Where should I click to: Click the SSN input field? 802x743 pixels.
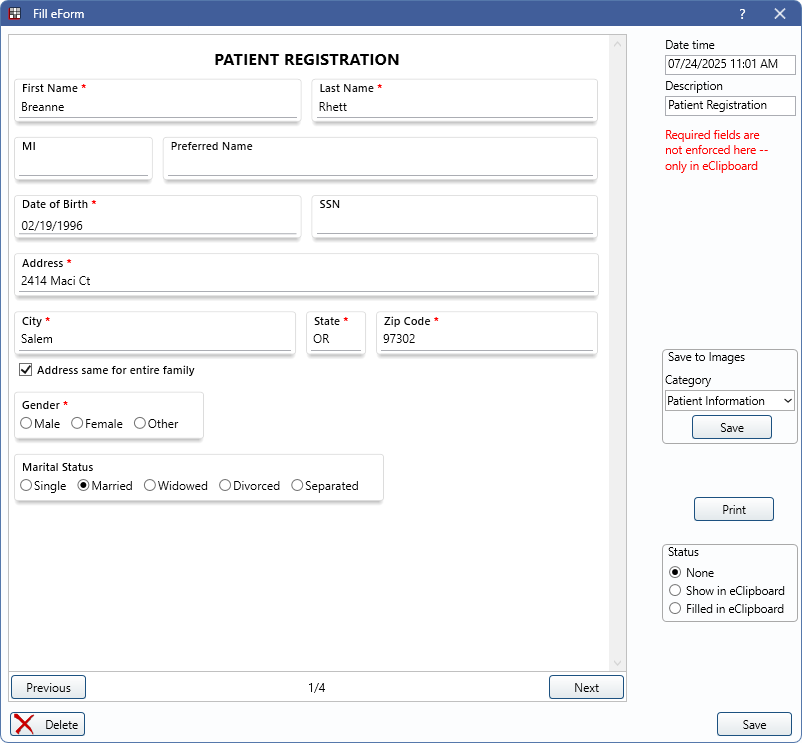pos(455,226)
